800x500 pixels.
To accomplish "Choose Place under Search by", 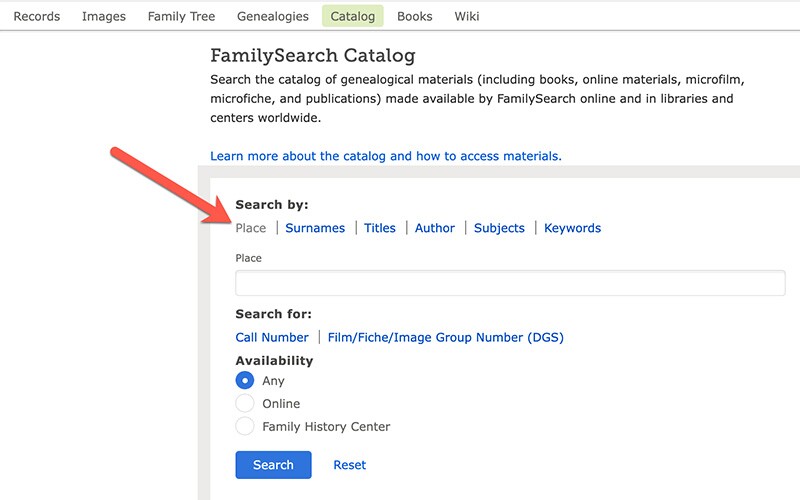I will (x=251, y=228).
